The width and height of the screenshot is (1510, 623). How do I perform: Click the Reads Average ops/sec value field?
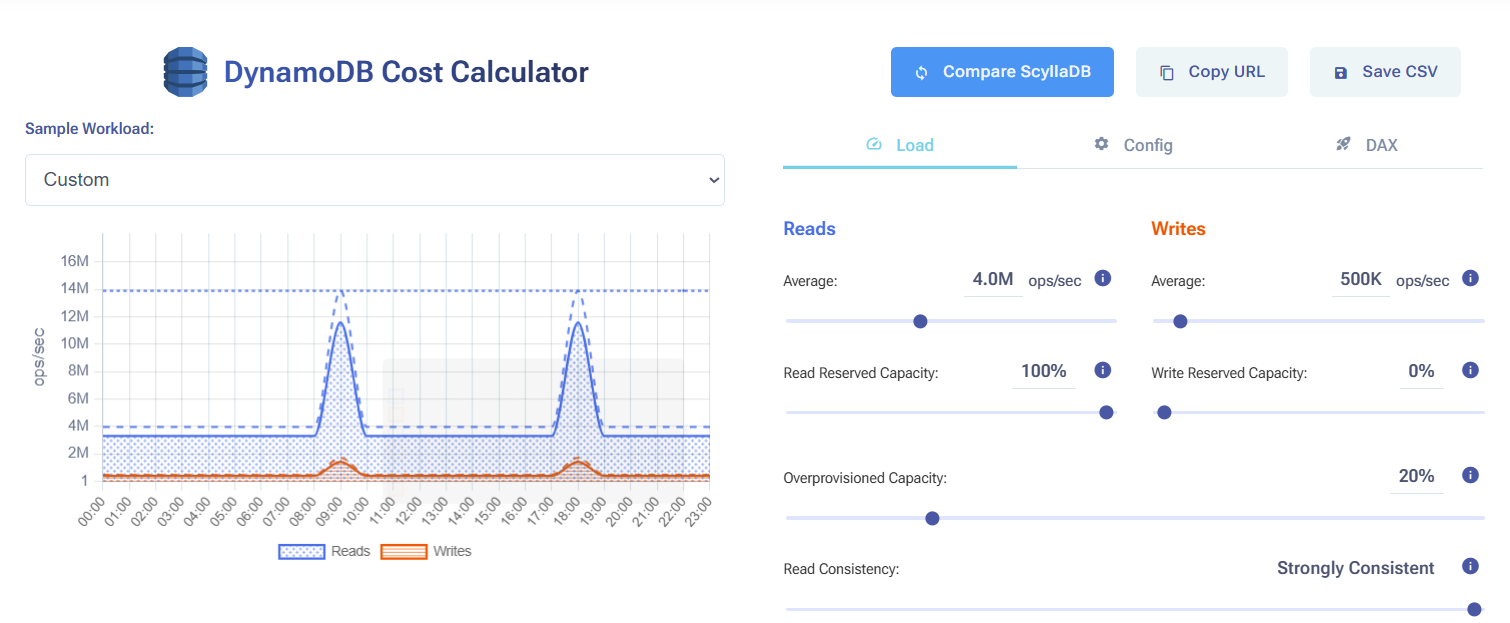[993, 279]
